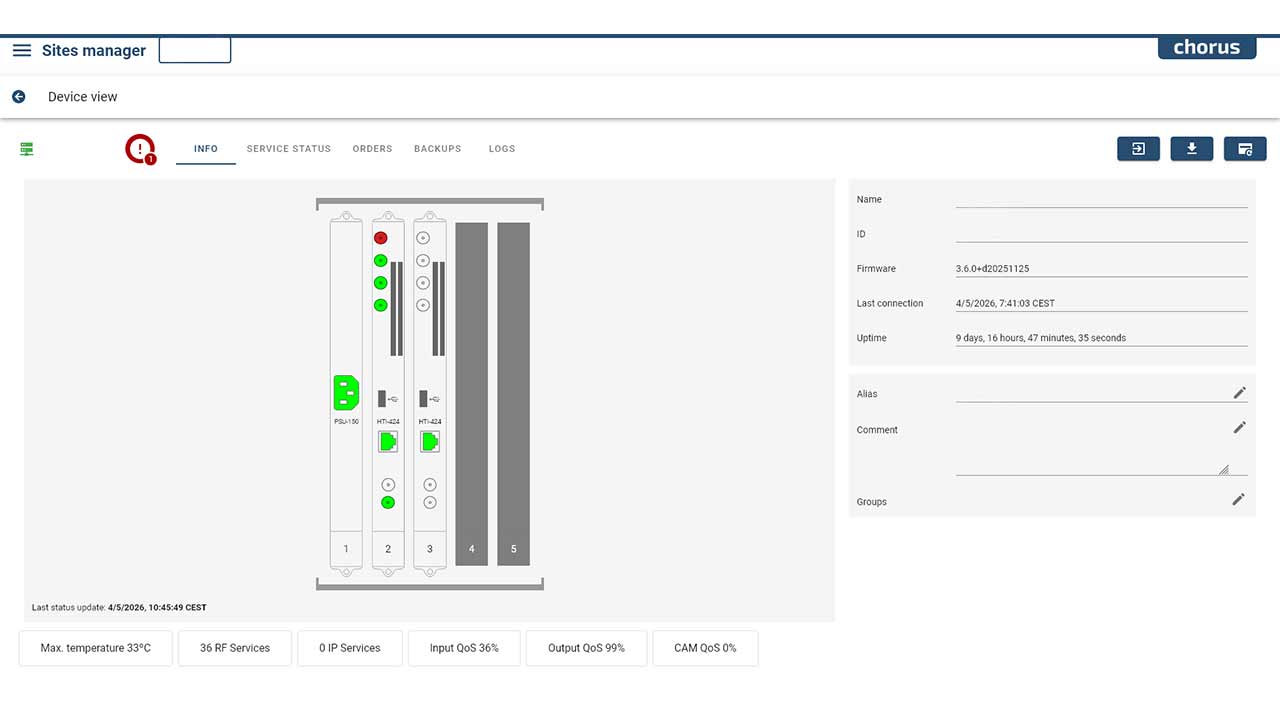Click the download button in top toolbar
Viewport: 1280px width, 720px height.
(1192, 149)
